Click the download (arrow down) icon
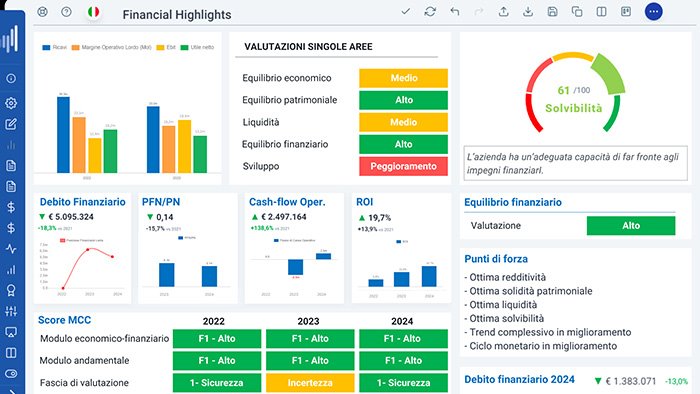 tap(528, 11)
